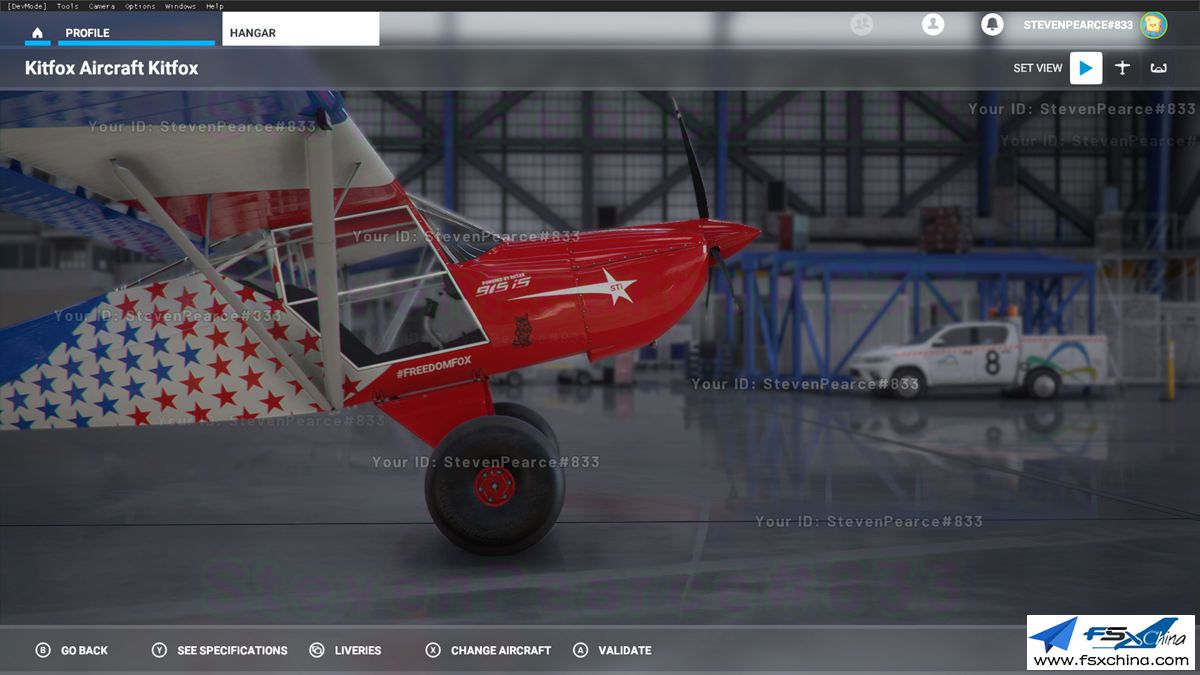This screenshot has height=675, width=1200.
Task: Click the Liveries controller glyph icon
Action: (317, 650)
